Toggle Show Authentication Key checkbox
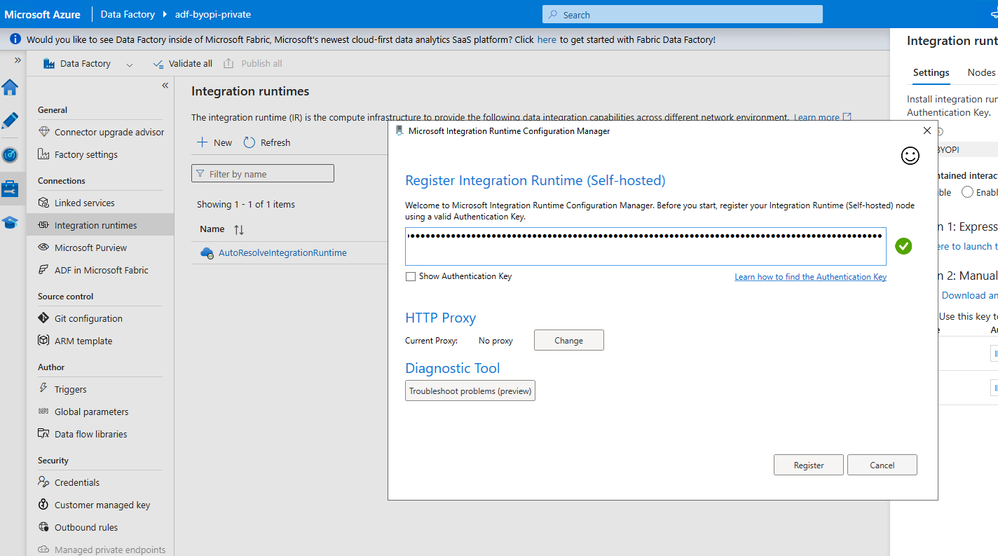 [411, 277]
